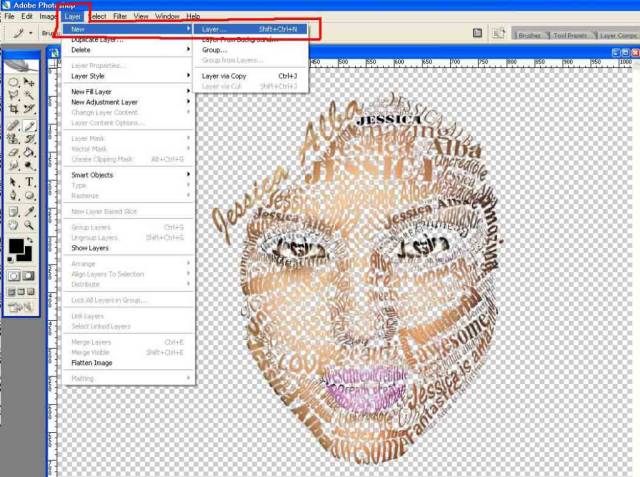Expand the New Adjustment Layer submenu
Screen dimensions: 640x477
click(x=128, y=102)
